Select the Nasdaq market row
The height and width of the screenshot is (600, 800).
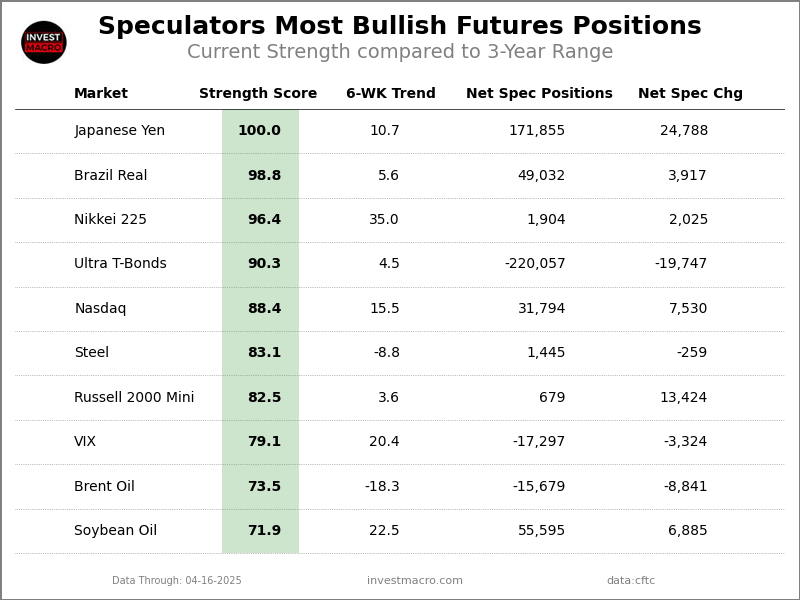coord(100,309)
